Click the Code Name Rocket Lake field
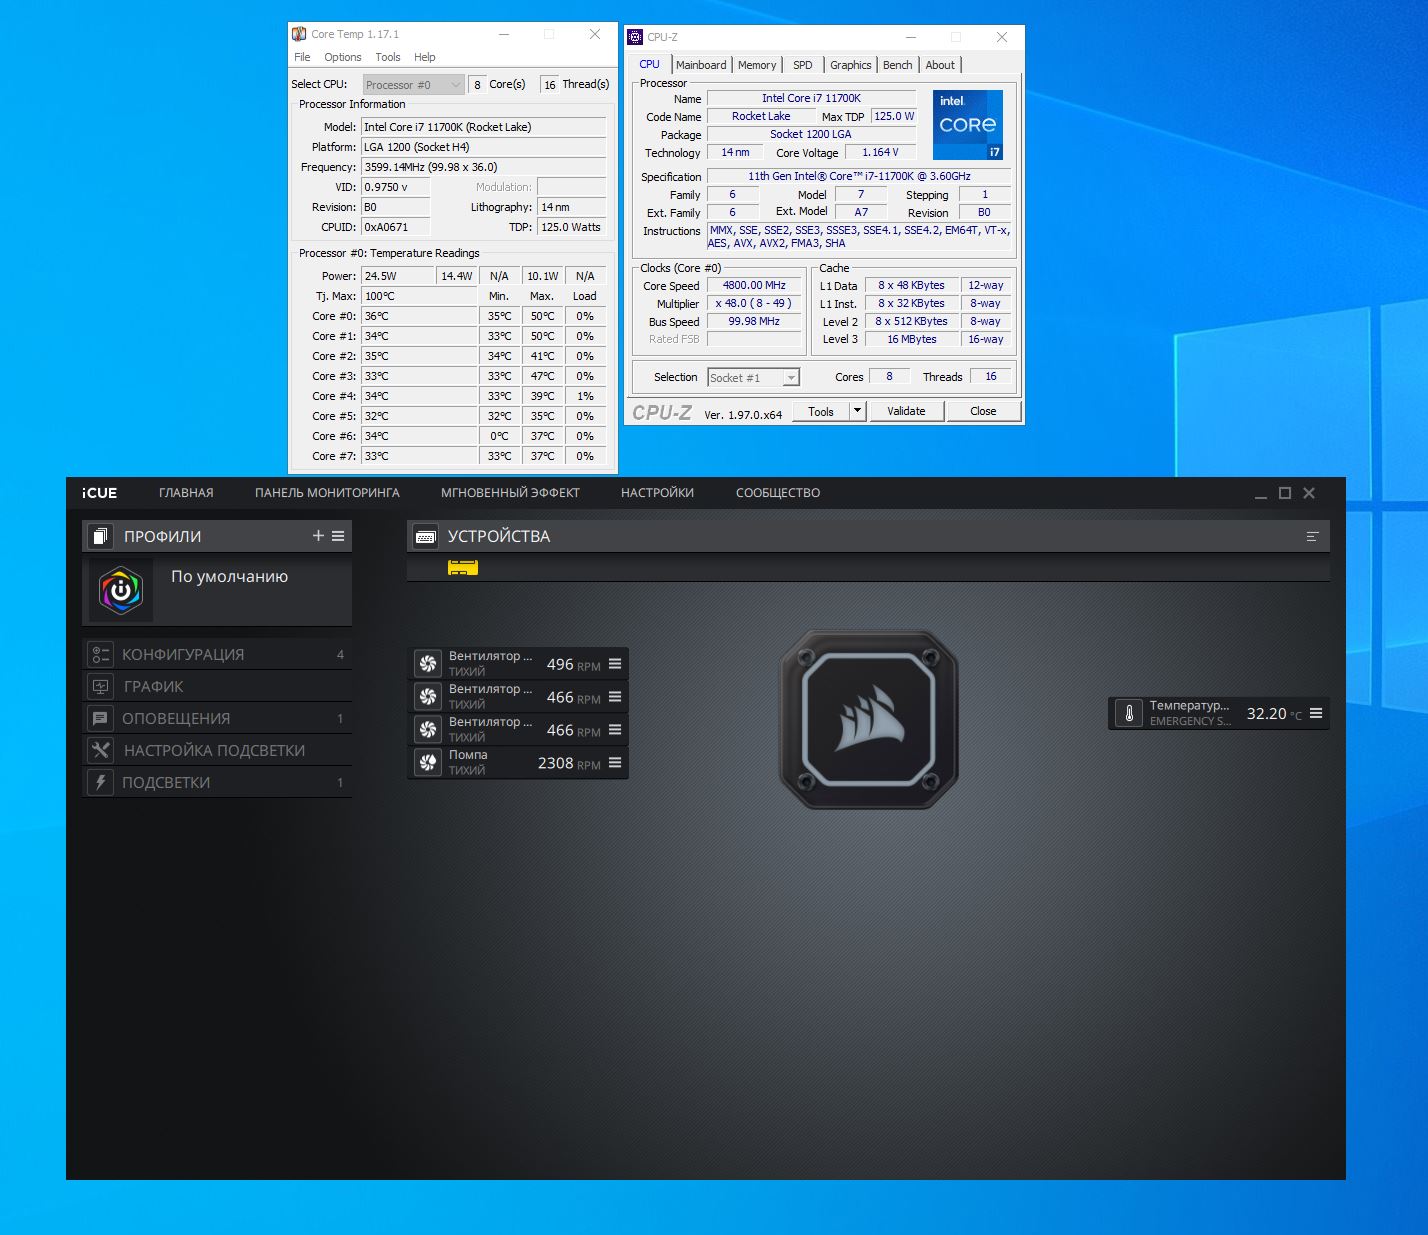This screenshot has height=1235, width=1428. tap(761, 116)
